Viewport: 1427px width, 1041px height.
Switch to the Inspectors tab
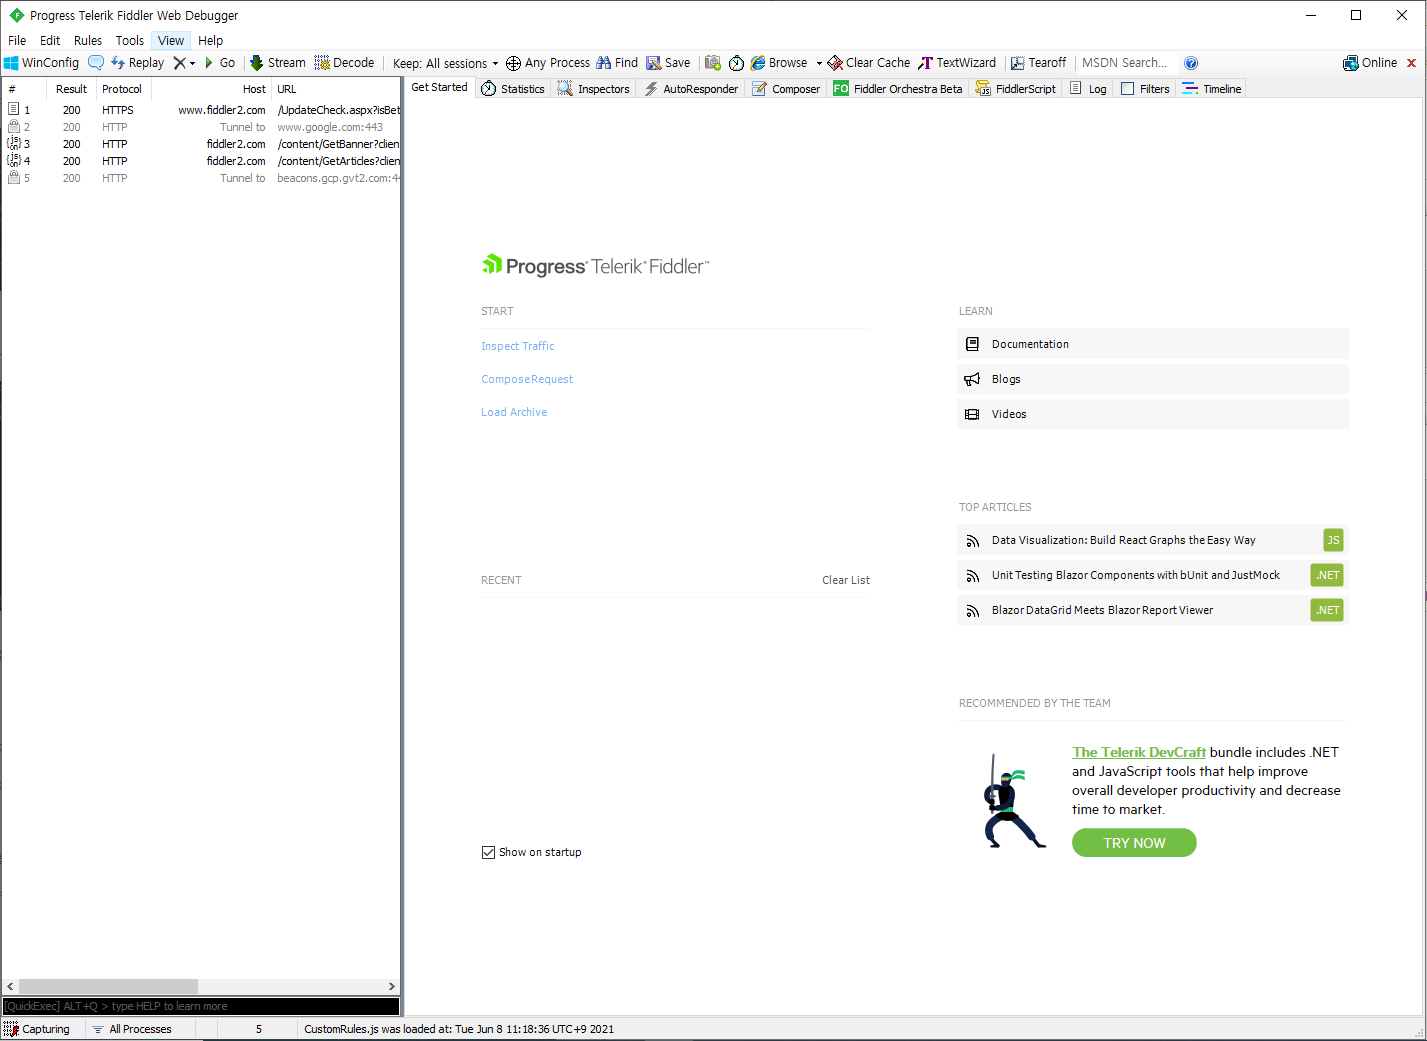[594, 89]
